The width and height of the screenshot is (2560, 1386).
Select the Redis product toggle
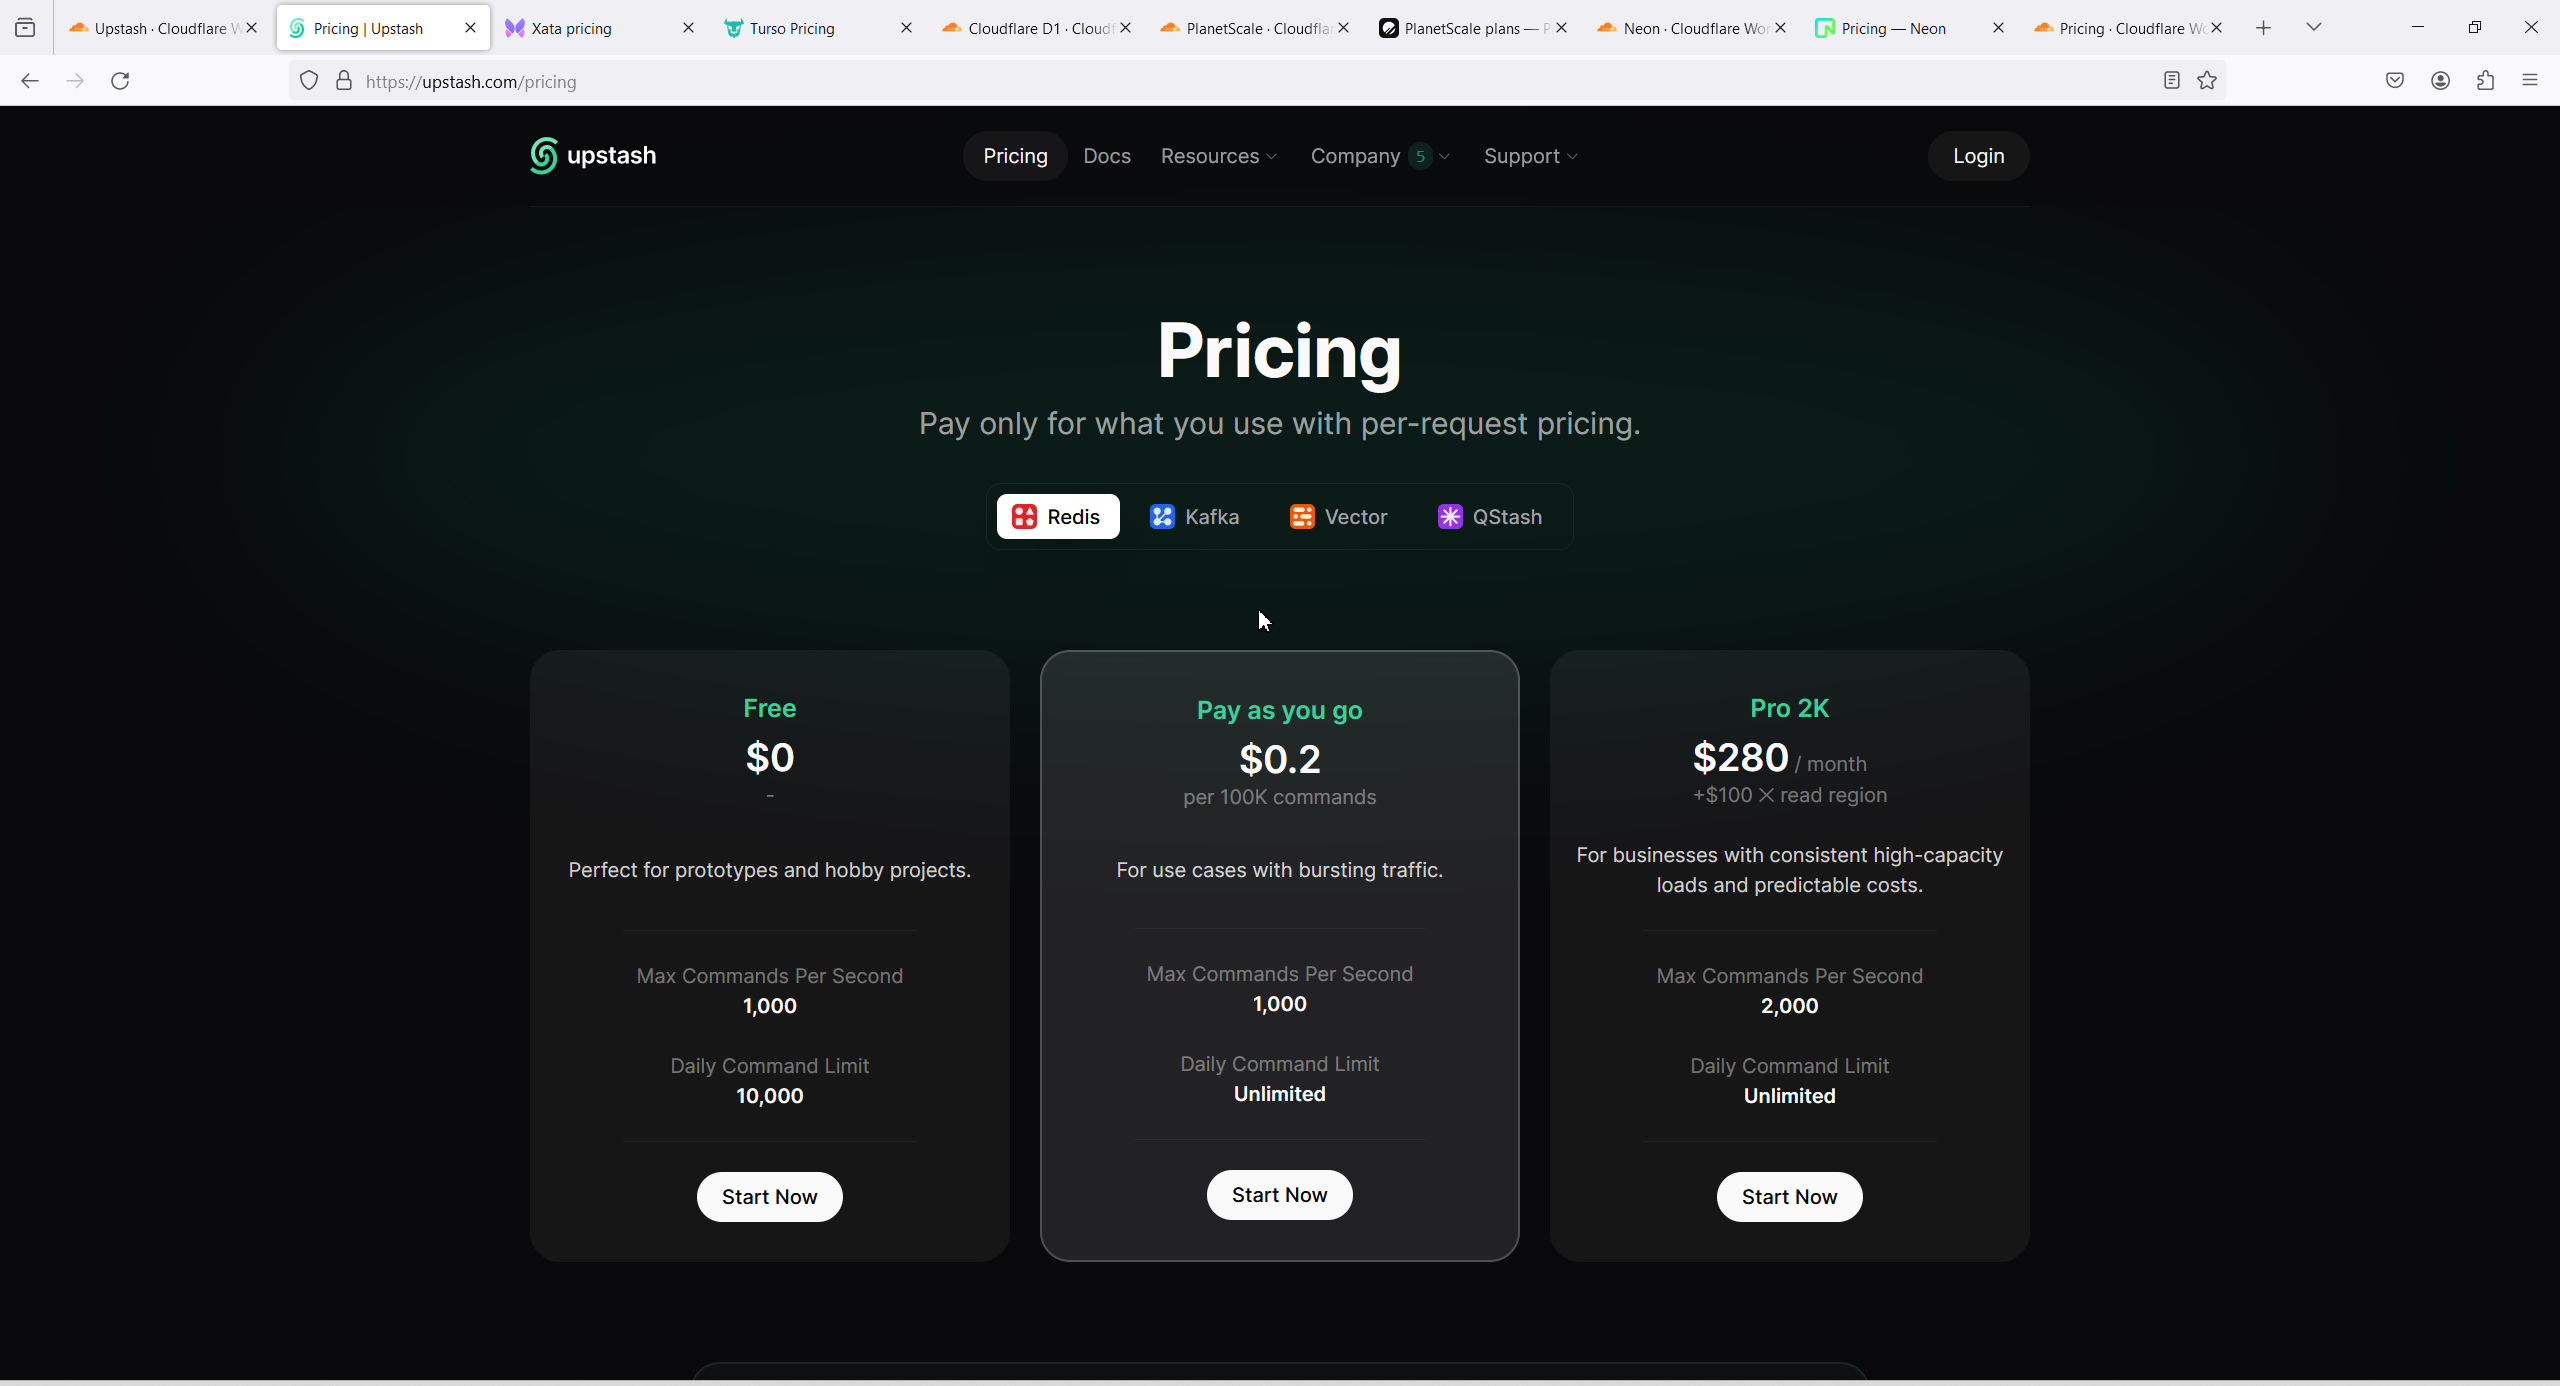(1057, 517)
